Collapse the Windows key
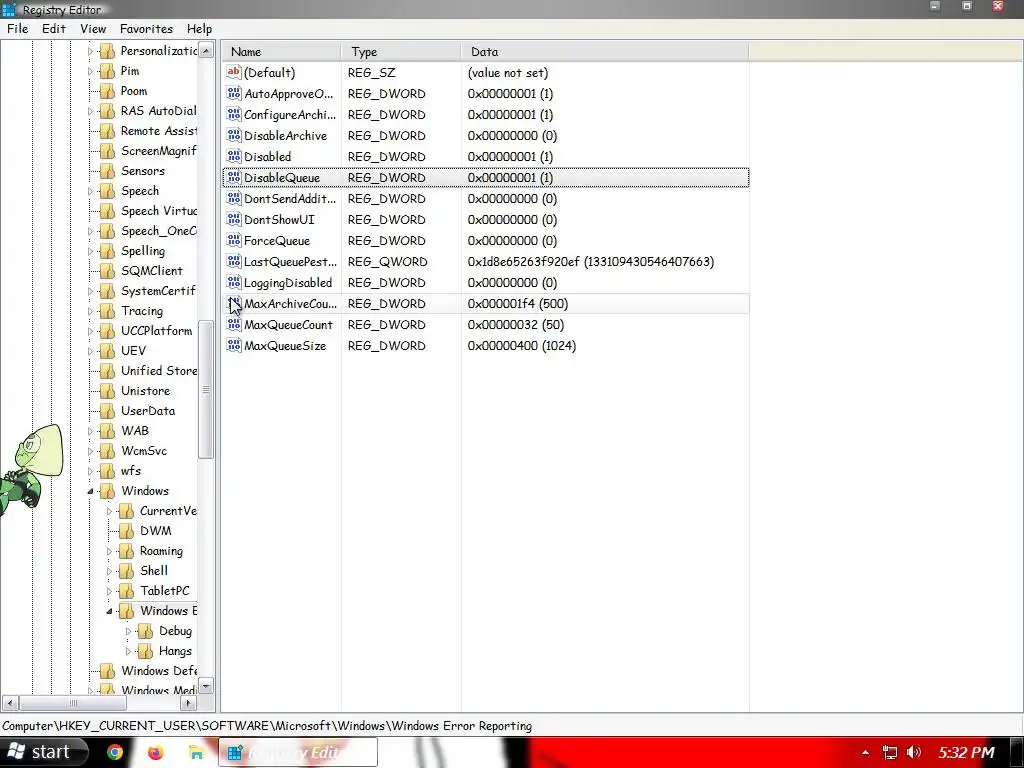1024x768 pixels. pos(90,491)
